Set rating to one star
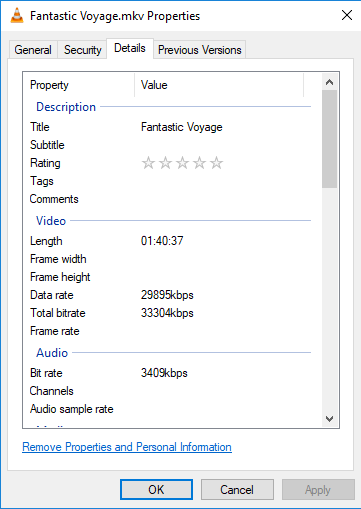The width and height of the screenshot is (361, 509). coord(148,163)
